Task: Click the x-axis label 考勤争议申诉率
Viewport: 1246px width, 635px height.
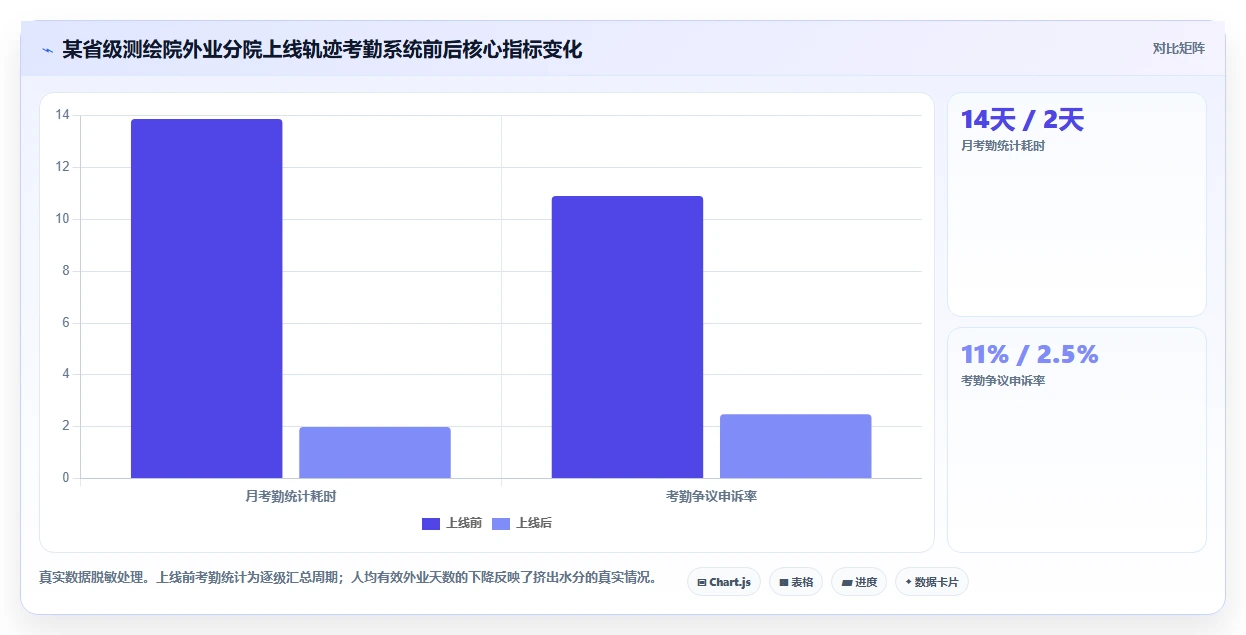Action: click(x=712, y=496)
